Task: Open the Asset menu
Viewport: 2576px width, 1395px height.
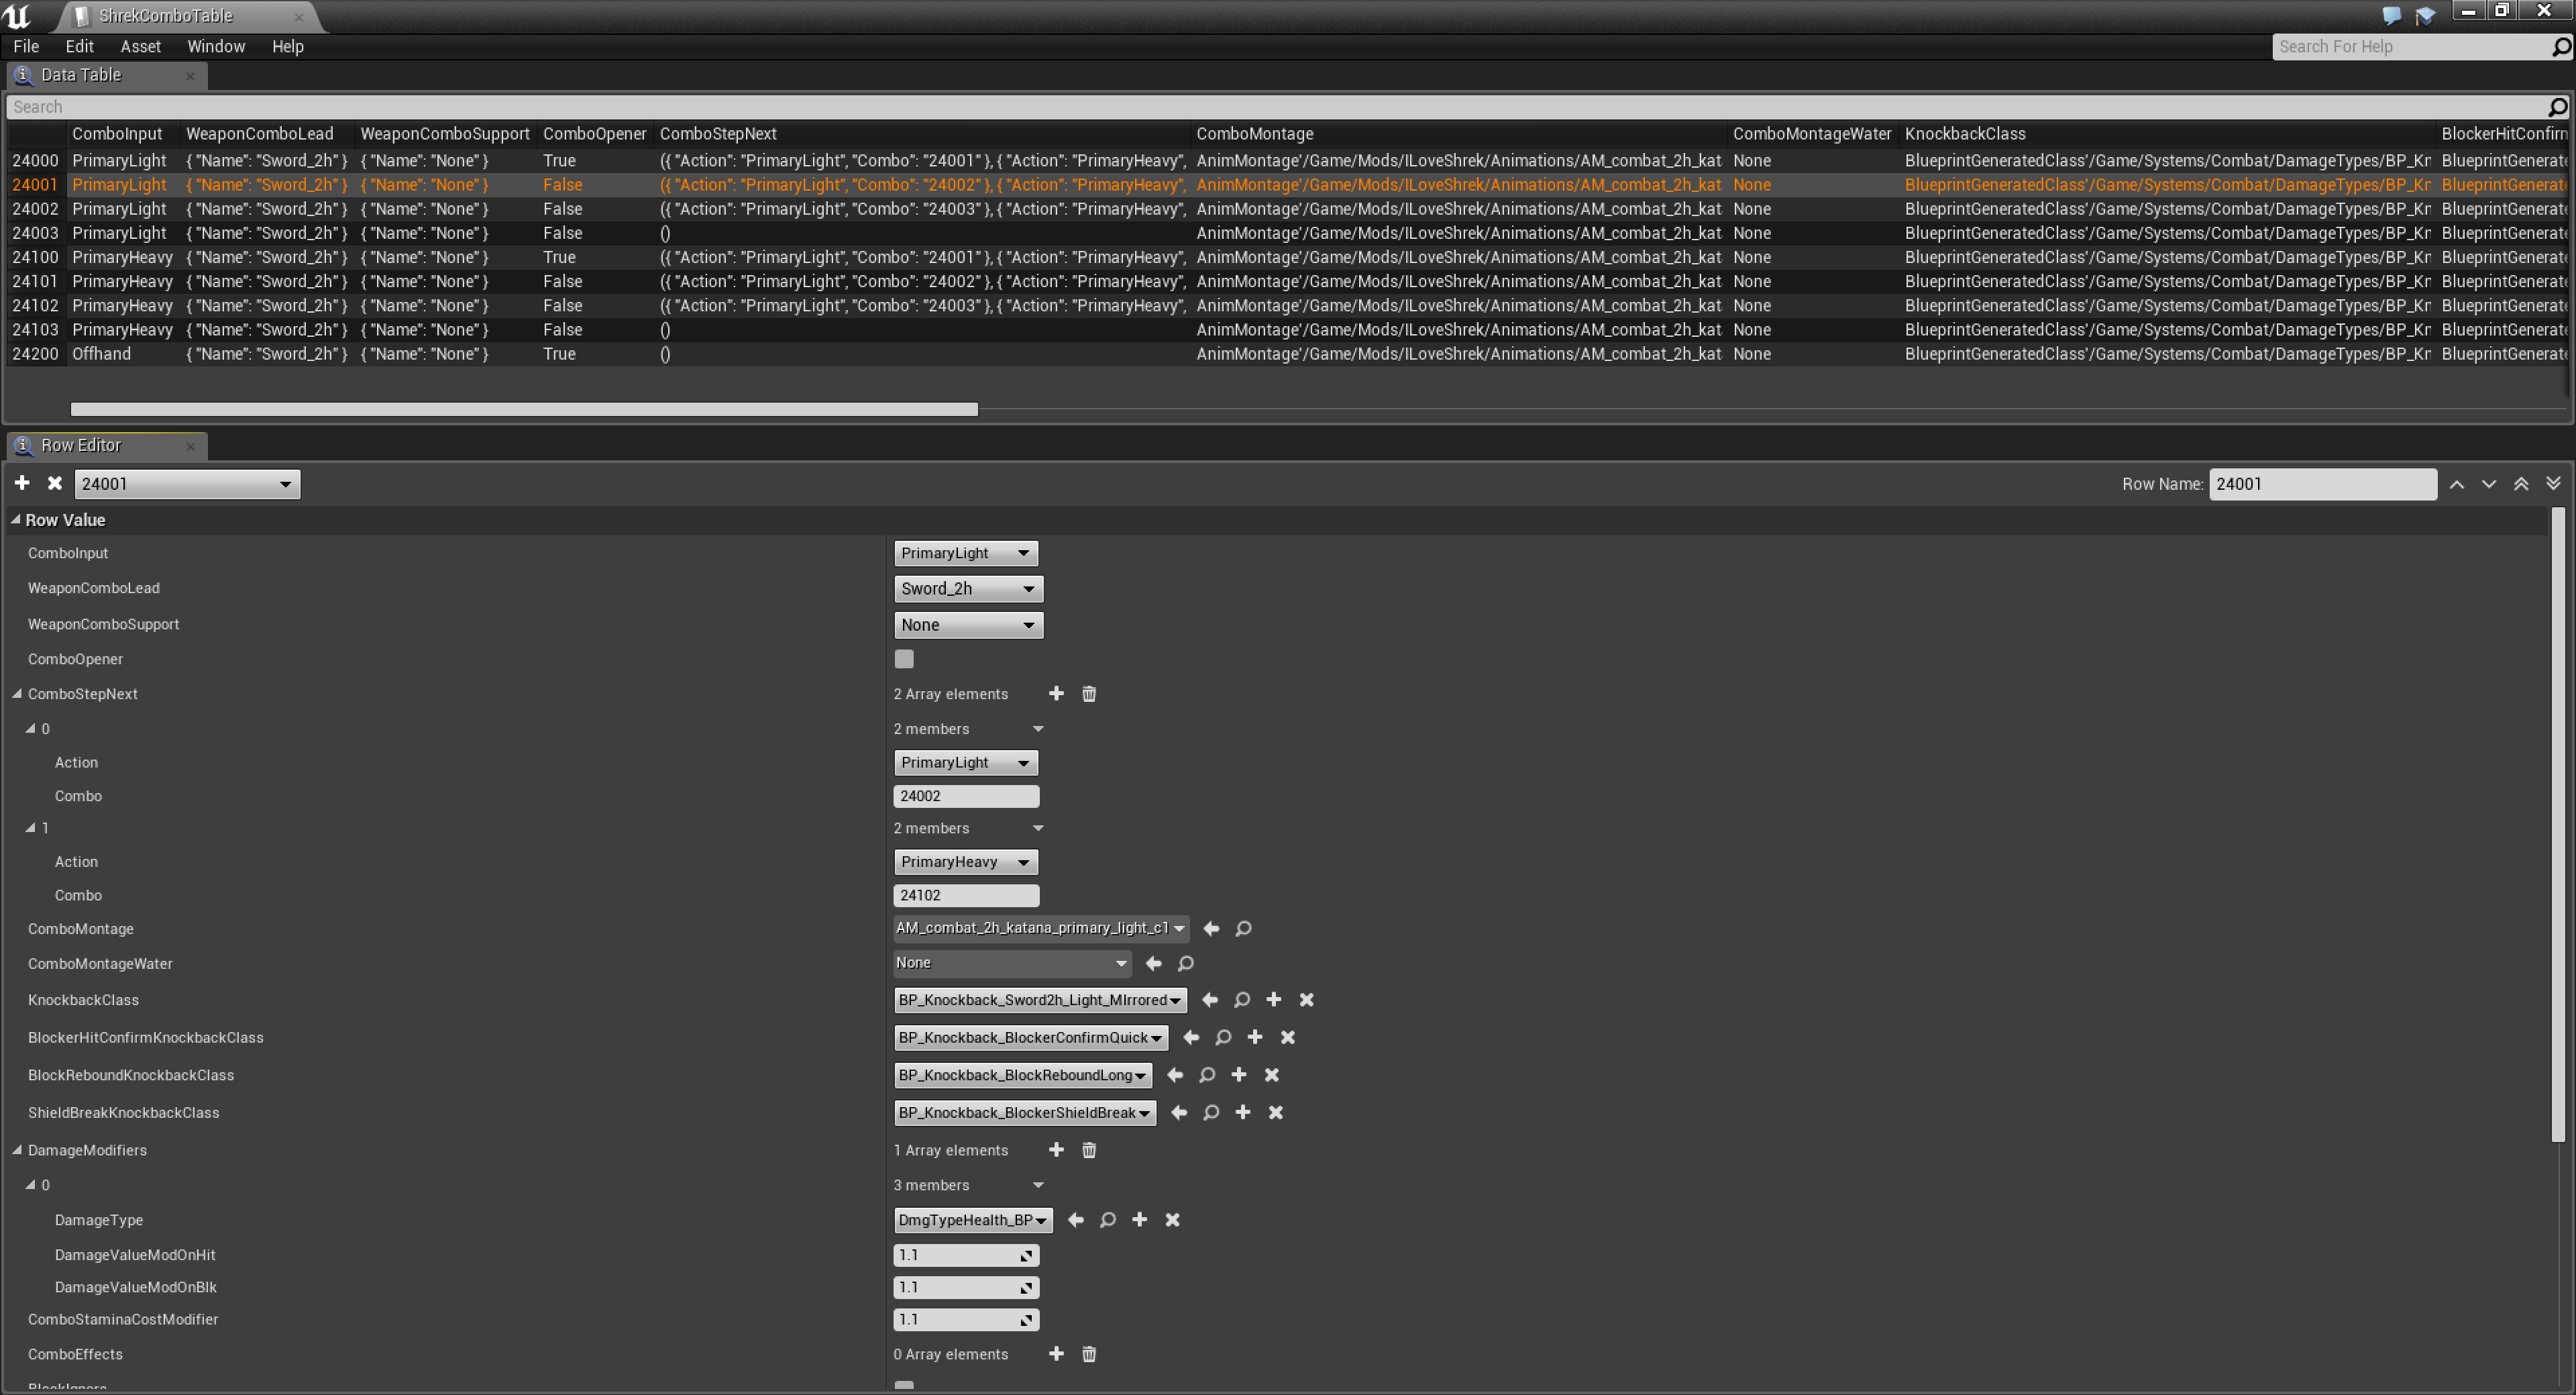Action: click(x=140, y=46)
